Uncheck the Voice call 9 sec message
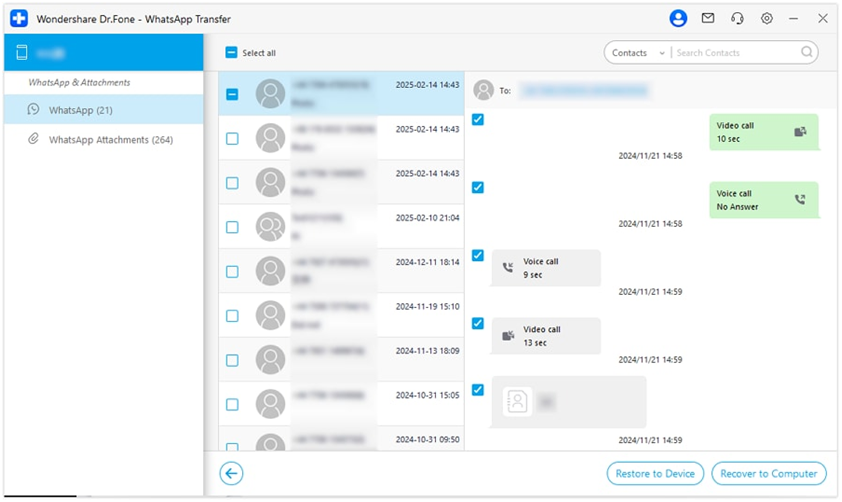Screen dimensions: 842x502 (x=477, y=255)
